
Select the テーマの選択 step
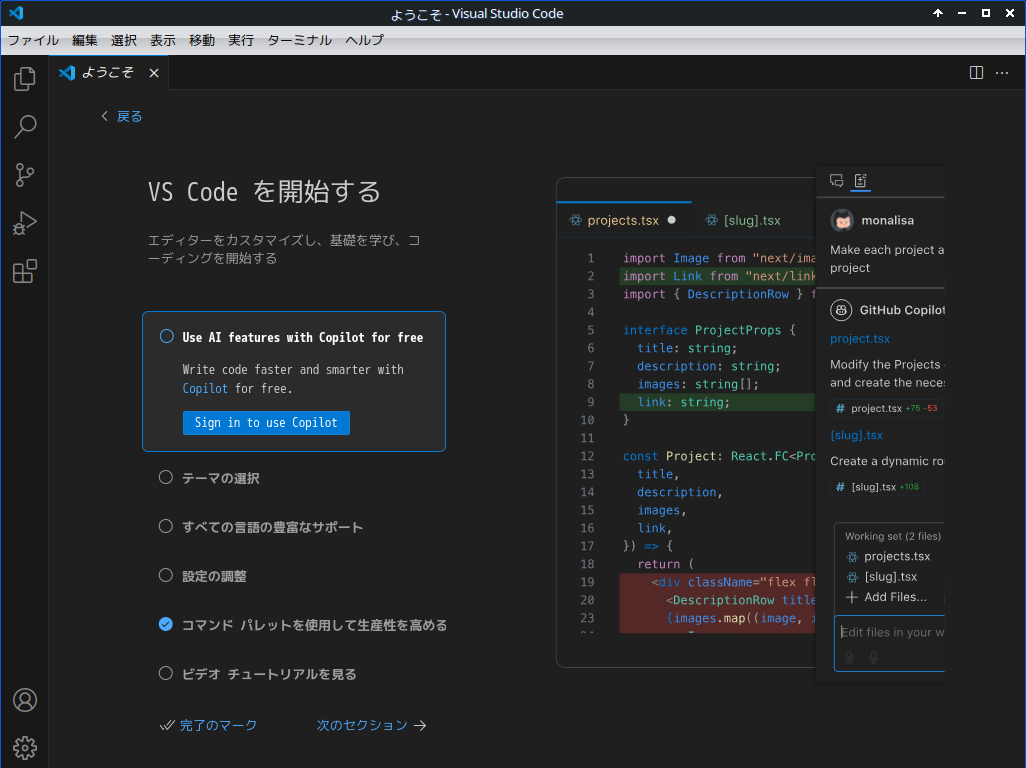[220, 478]
